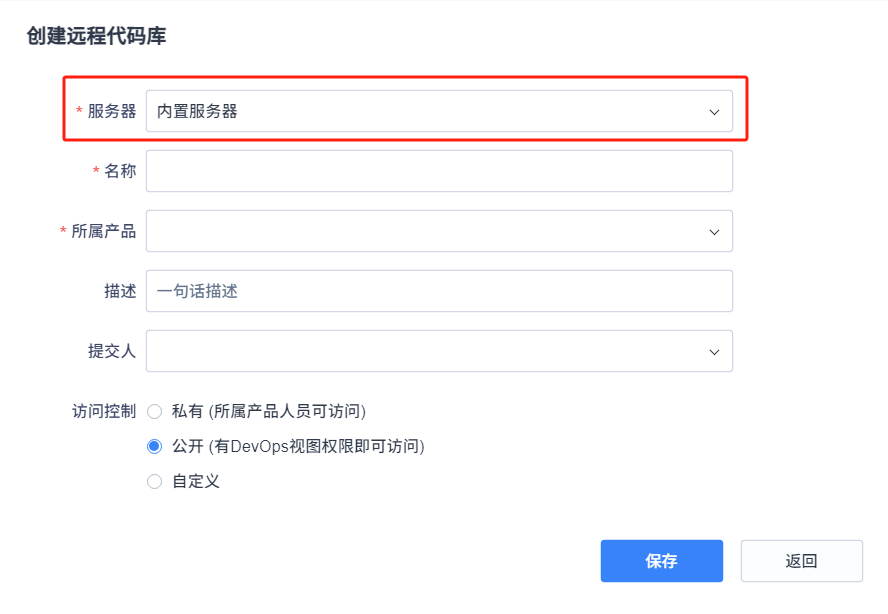
Task: Click the 访问控制 section label
Action: tap(104, 411)
